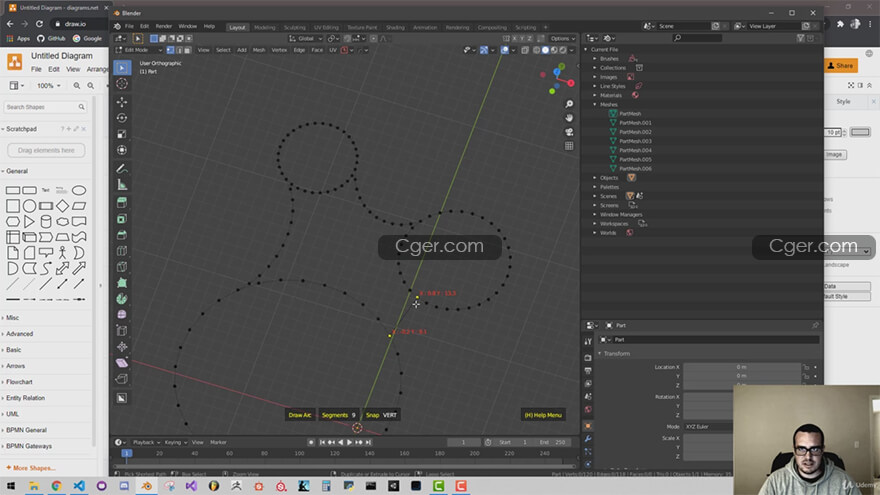Expand the Materials entry in outliner
The width and height of the screenshot is (880, 495).
coord(595,95)
